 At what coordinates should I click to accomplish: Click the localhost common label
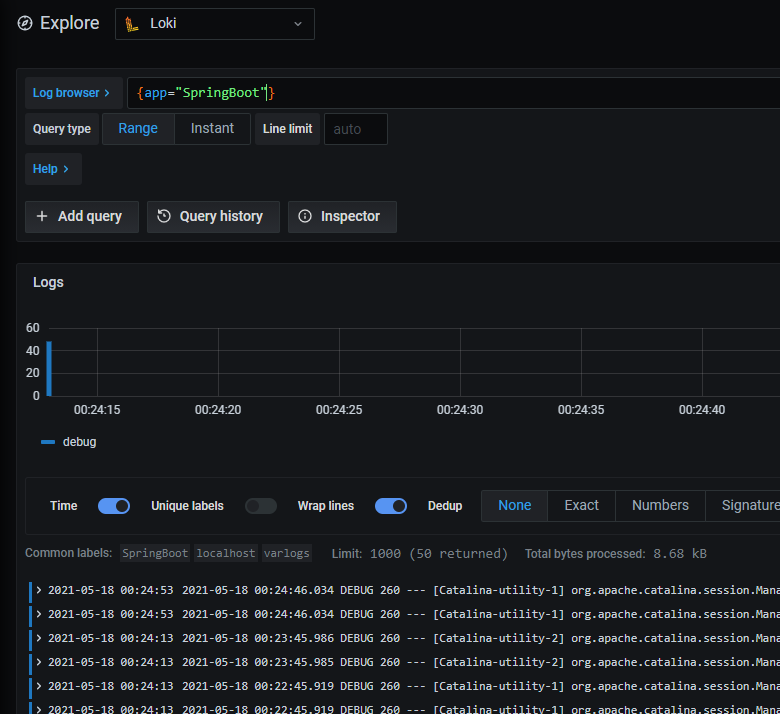tap(226, 553)
